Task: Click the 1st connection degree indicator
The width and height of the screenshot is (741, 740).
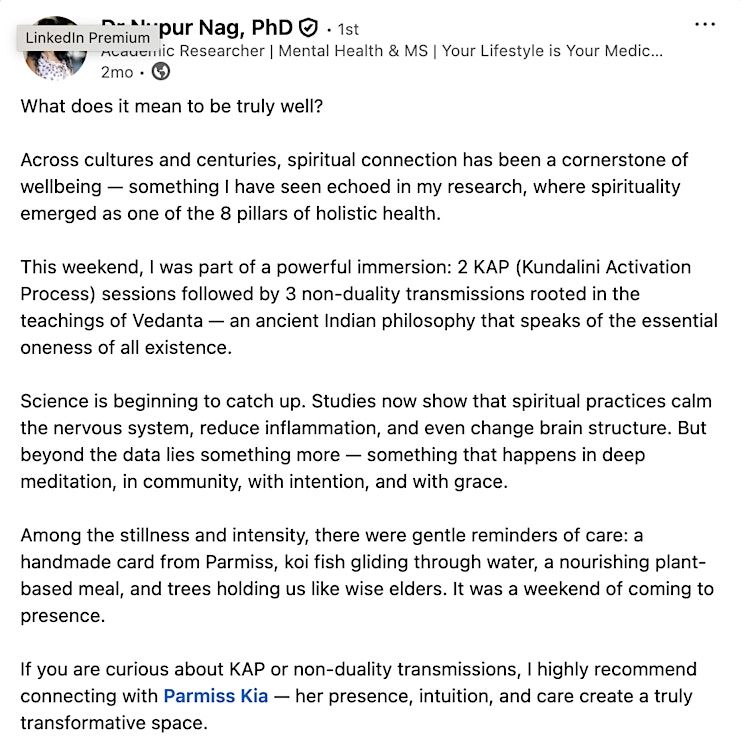Action: 349,29
